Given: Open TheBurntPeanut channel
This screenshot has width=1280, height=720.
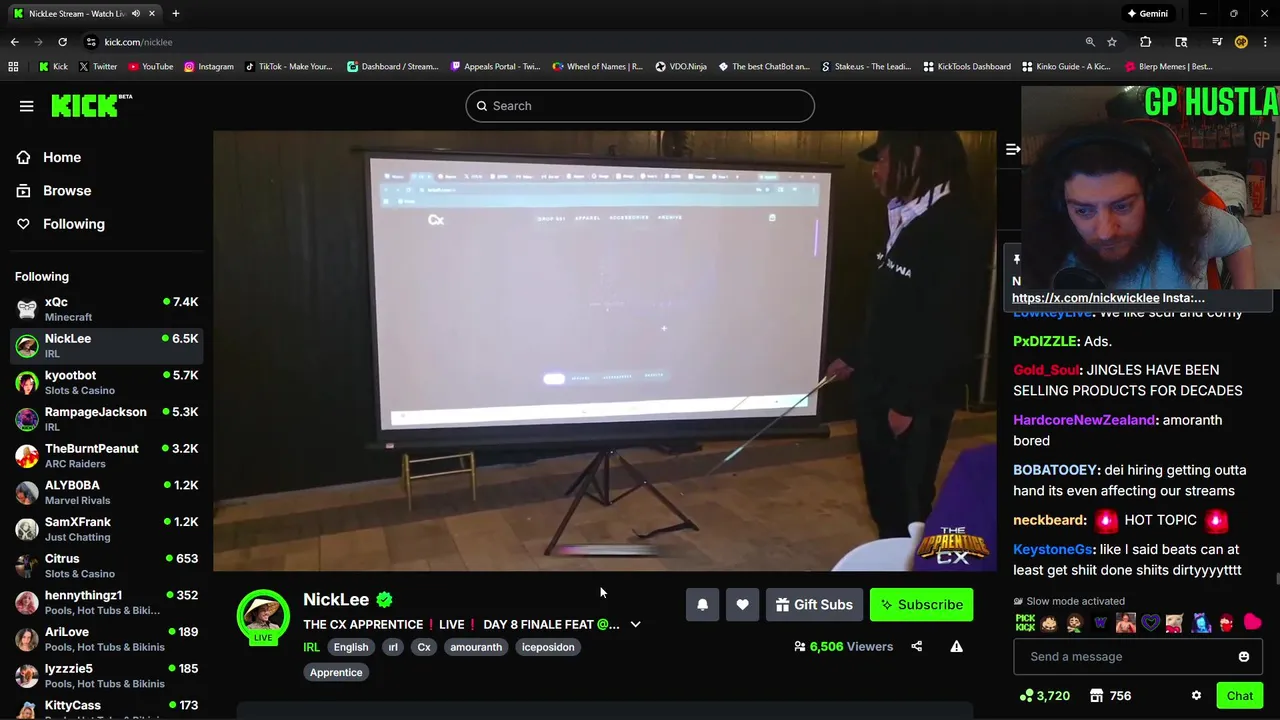Looking at the screenshot, I should (106, 456).
